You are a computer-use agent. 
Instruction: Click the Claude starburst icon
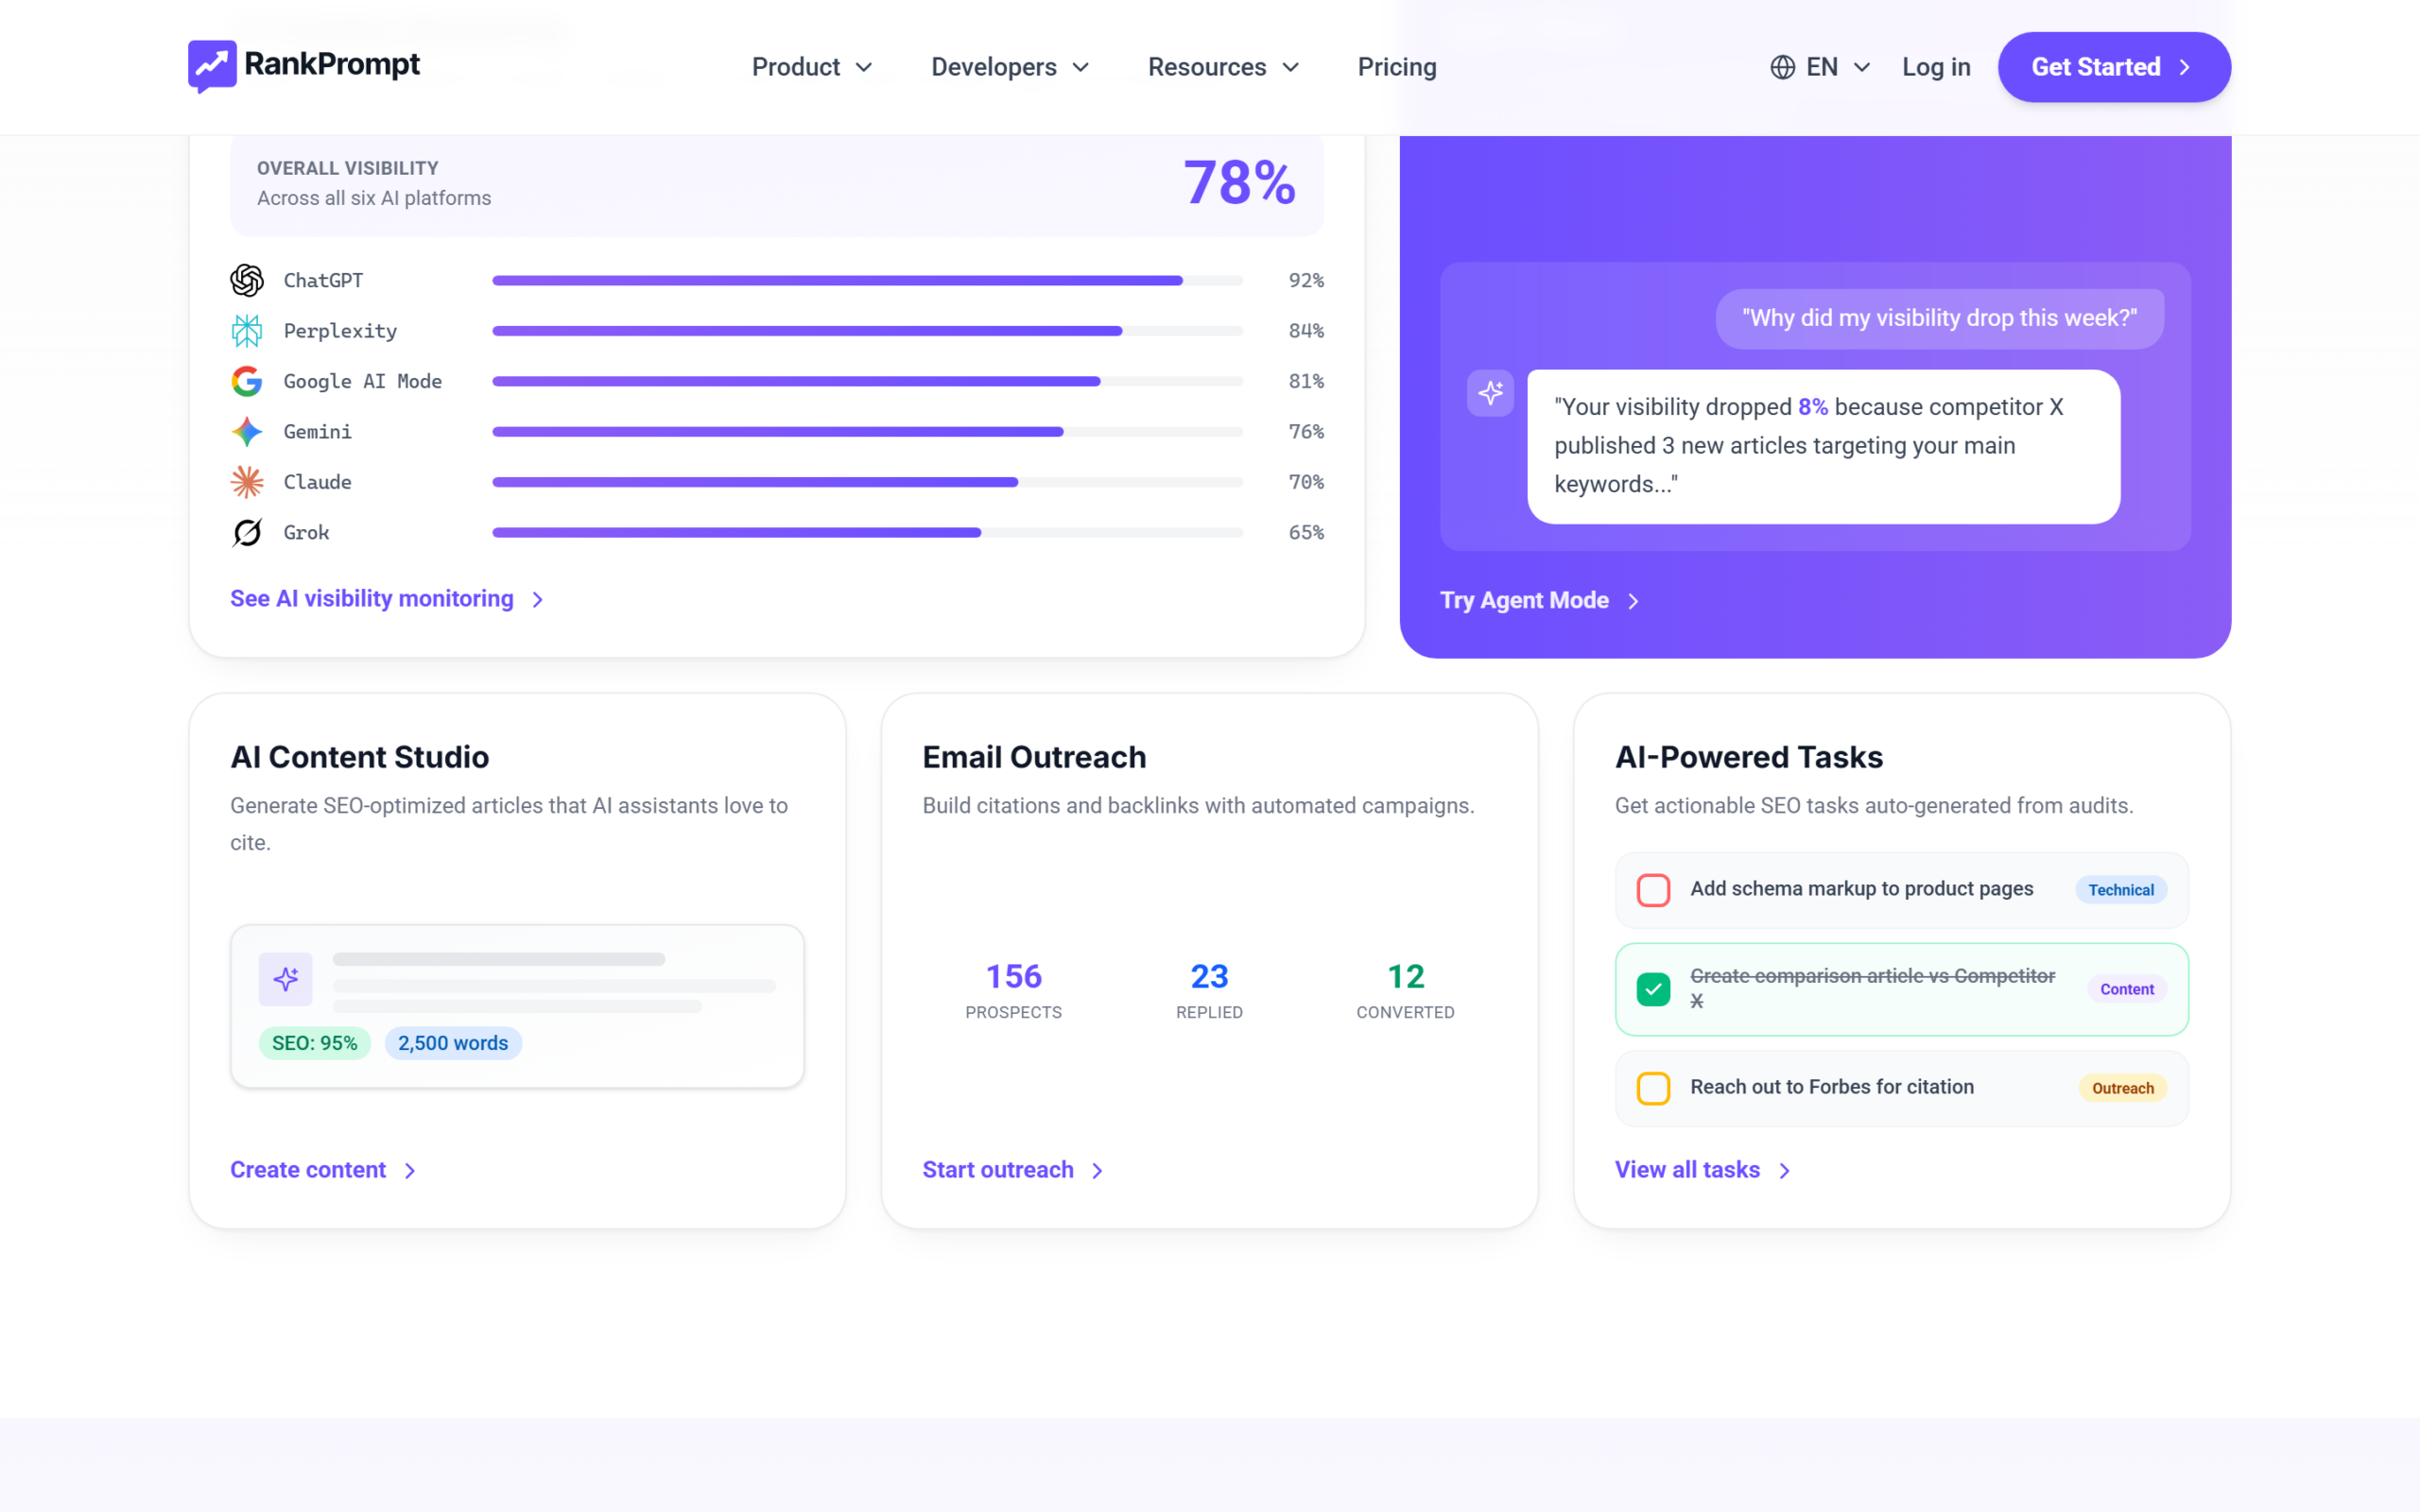(247, 482)
